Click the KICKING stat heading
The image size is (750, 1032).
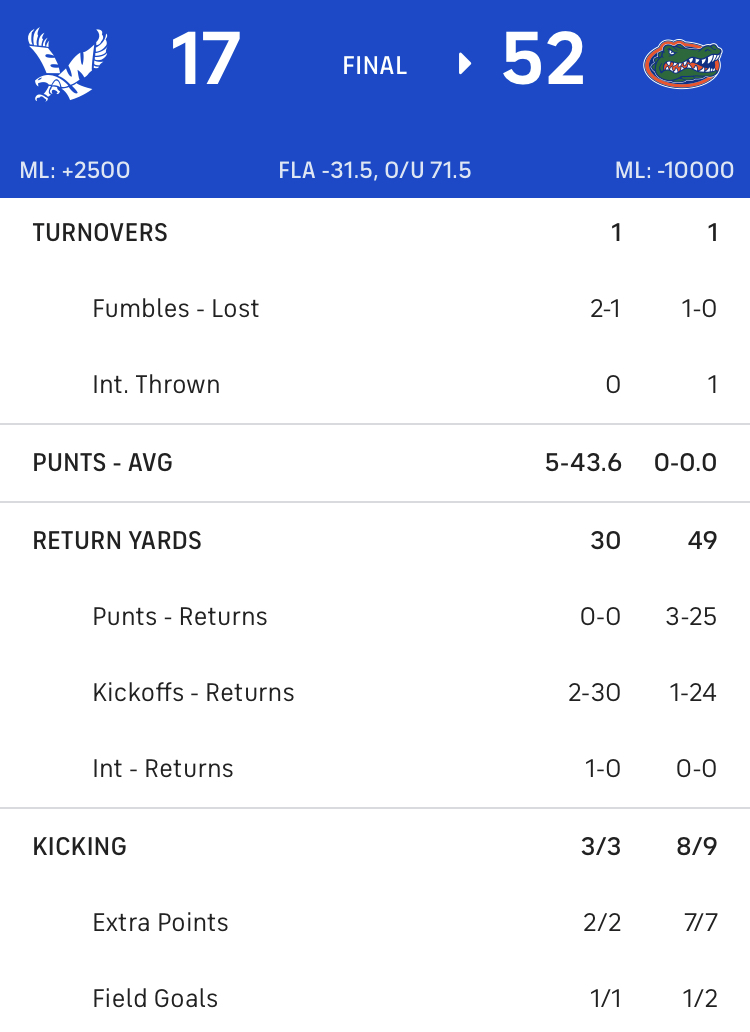pyautogui.click(x=80, y=846)
